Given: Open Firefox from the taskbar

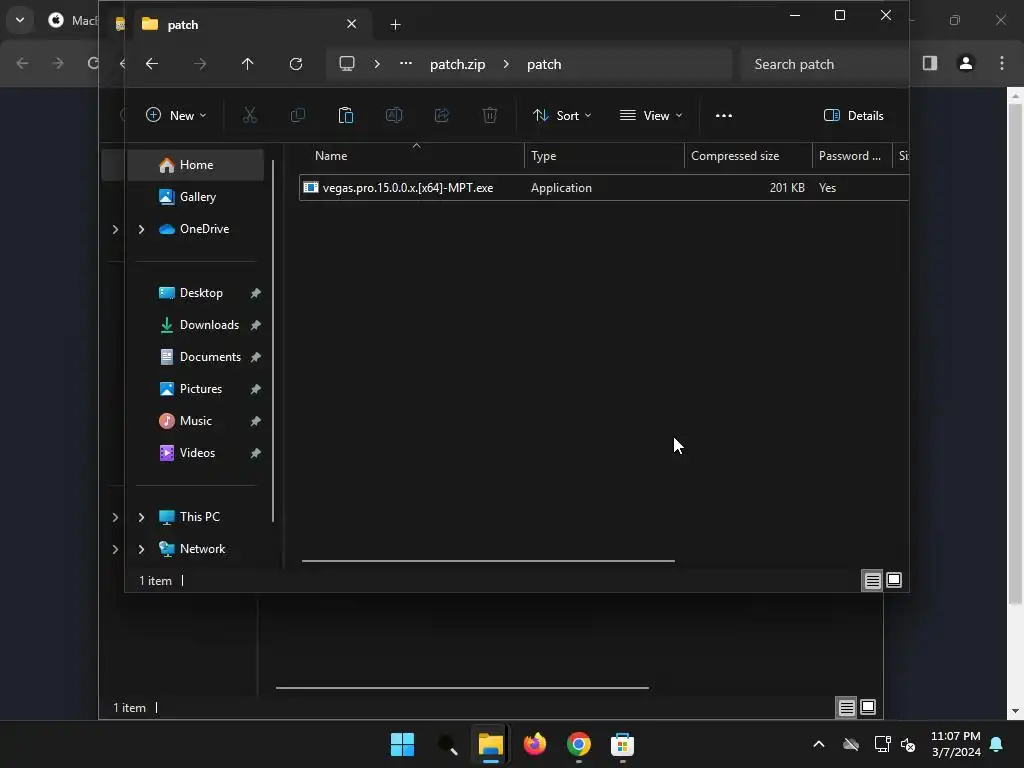Looking at the screenshot, I should point(535,744).
